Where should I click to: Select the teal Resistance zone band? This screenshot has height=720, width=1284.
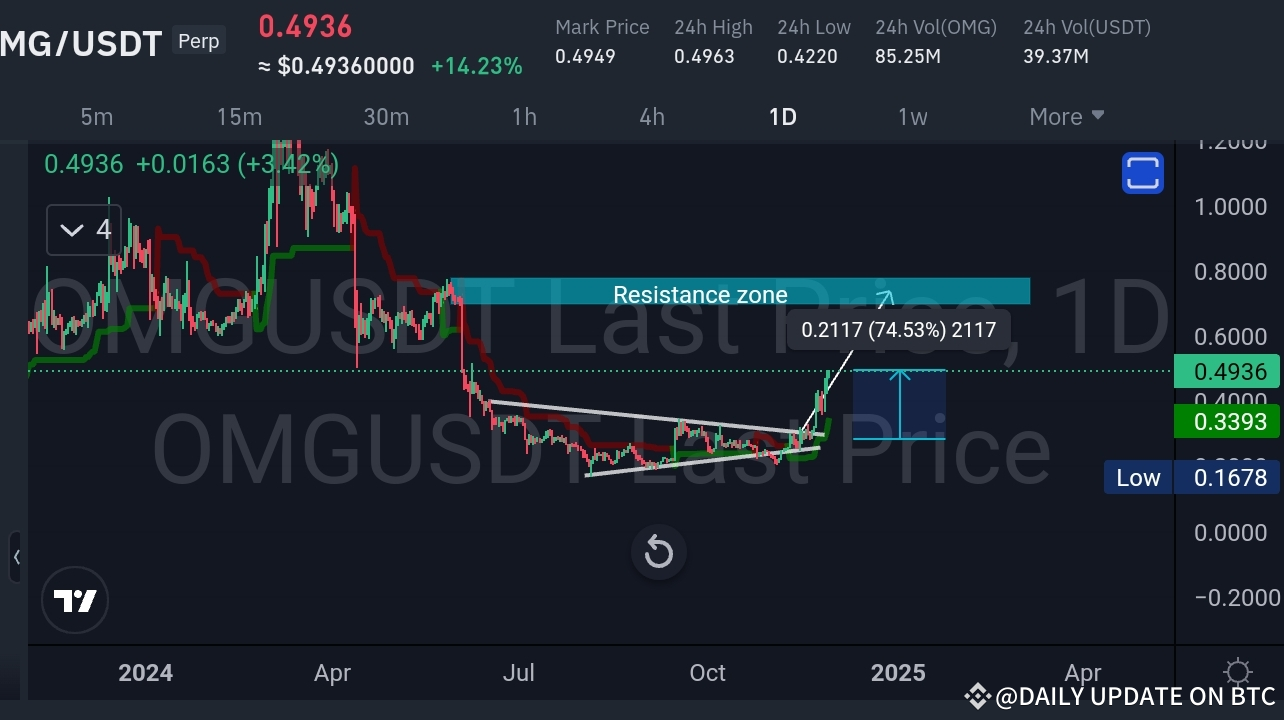[700, 291]
